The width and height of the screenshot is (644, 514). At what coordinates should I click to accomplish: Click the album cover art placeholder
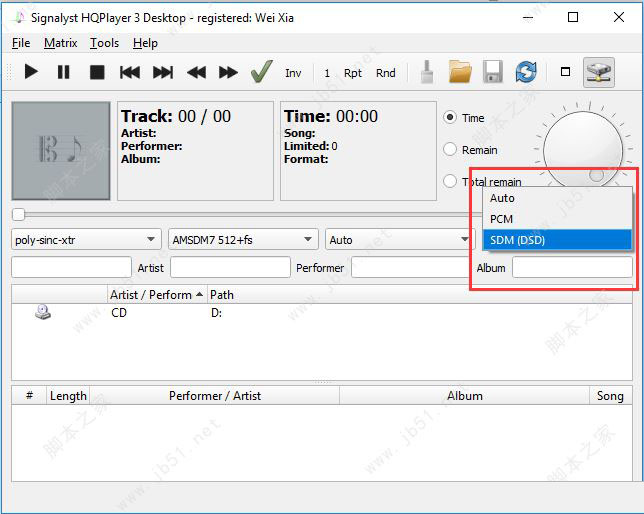[61, 151]
